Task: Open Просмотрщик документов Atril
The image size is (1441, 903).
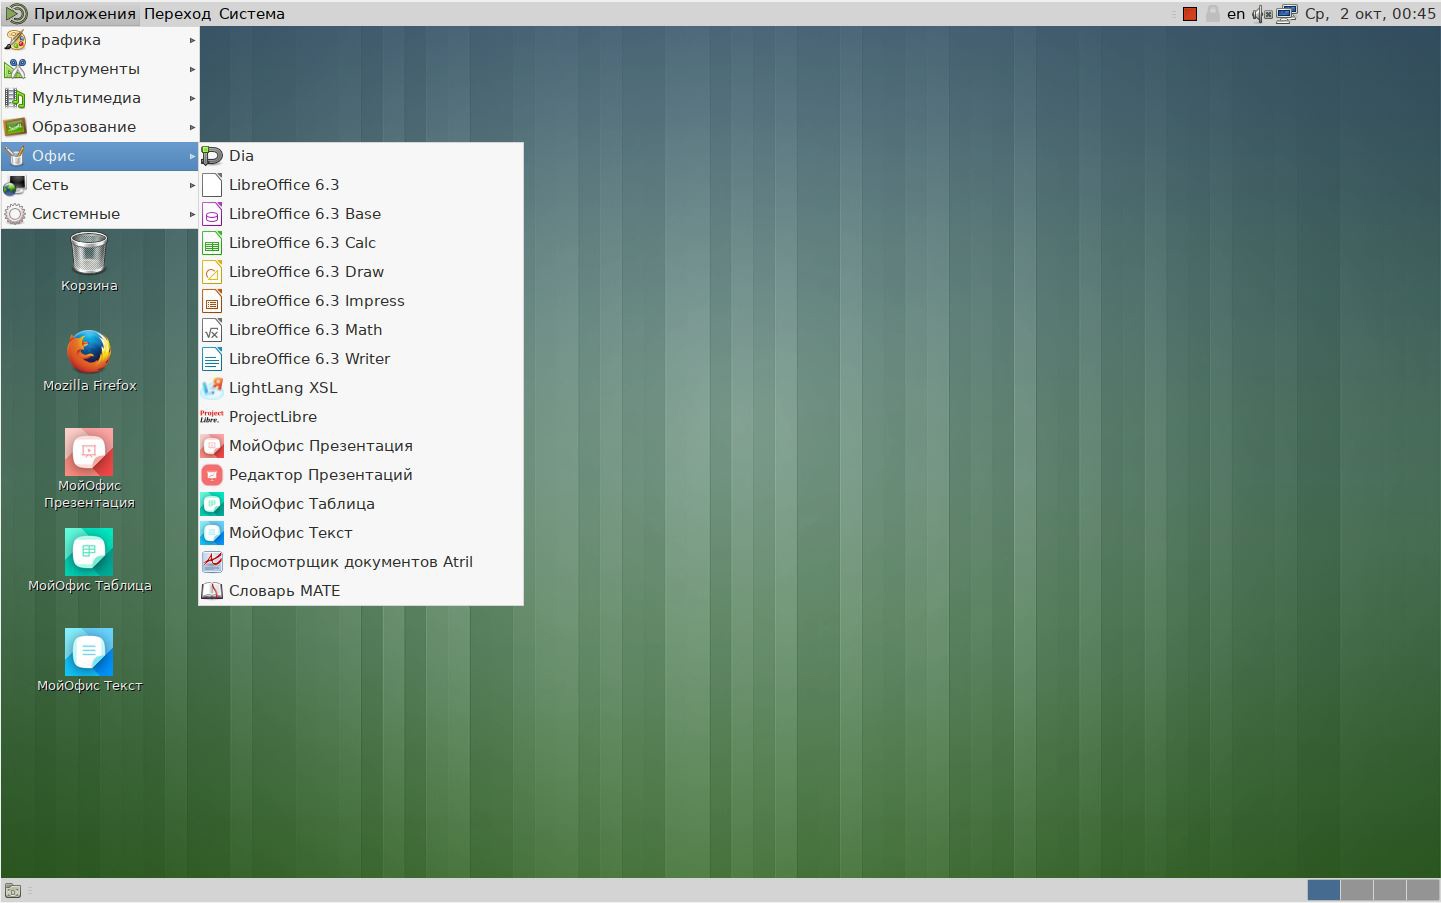Action: 361,562
